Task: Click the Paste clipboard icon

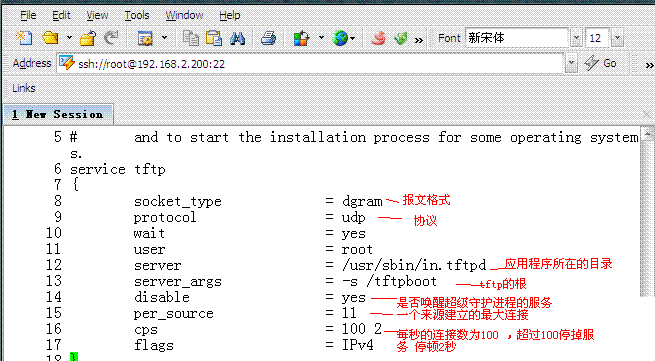Action: (x=214, y=38)
